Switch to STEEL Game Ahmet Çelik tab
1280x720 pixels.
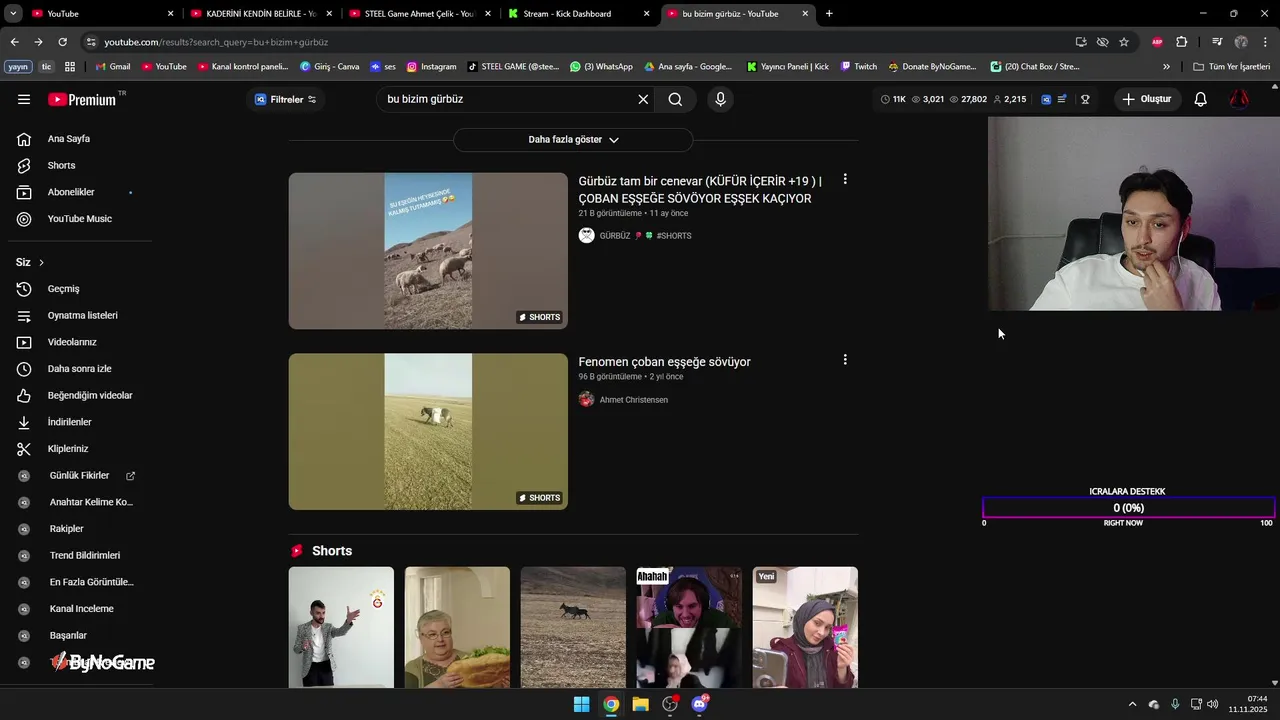pos(418,14)
